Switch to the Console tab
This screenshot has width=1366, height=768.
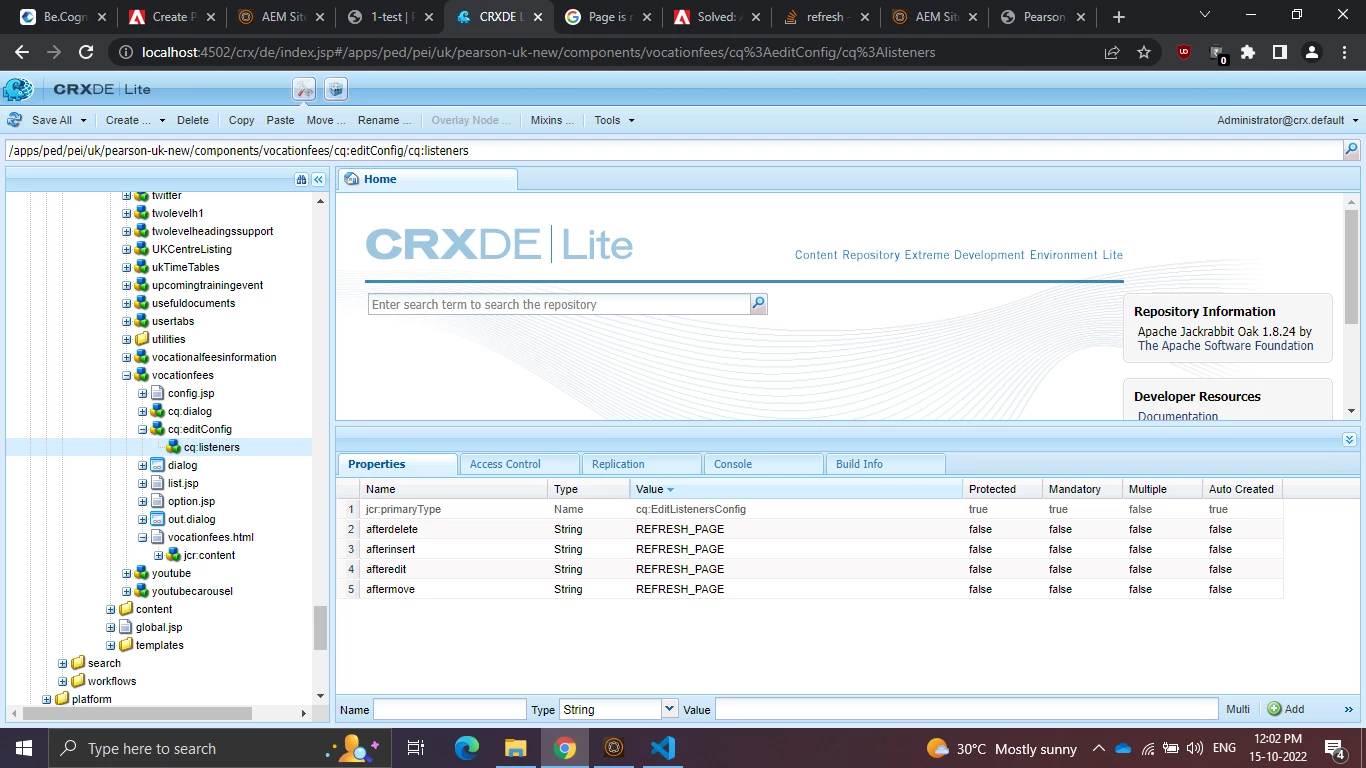click(x=763, y=464)
